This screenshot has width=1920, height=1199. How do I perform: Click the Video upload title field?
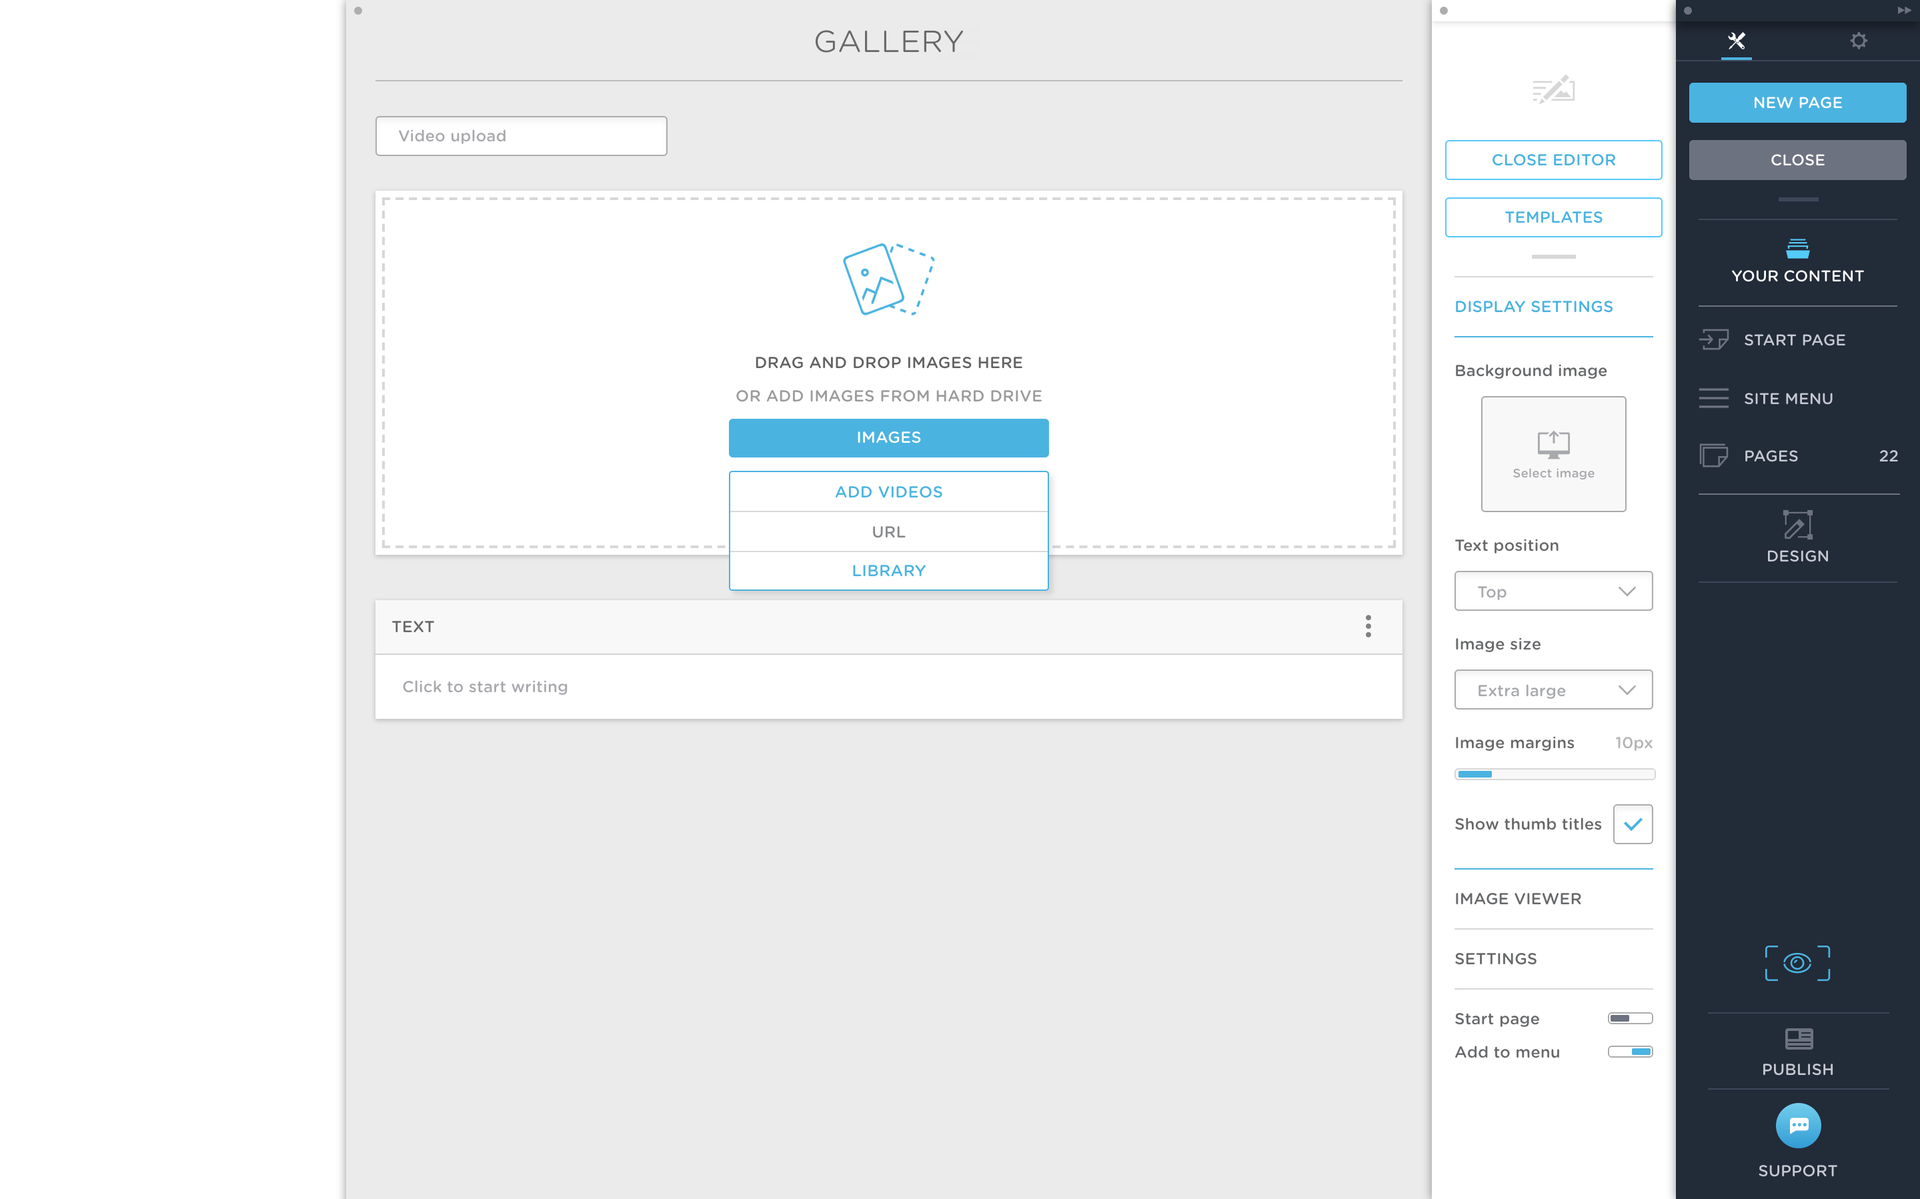[521, 136]
